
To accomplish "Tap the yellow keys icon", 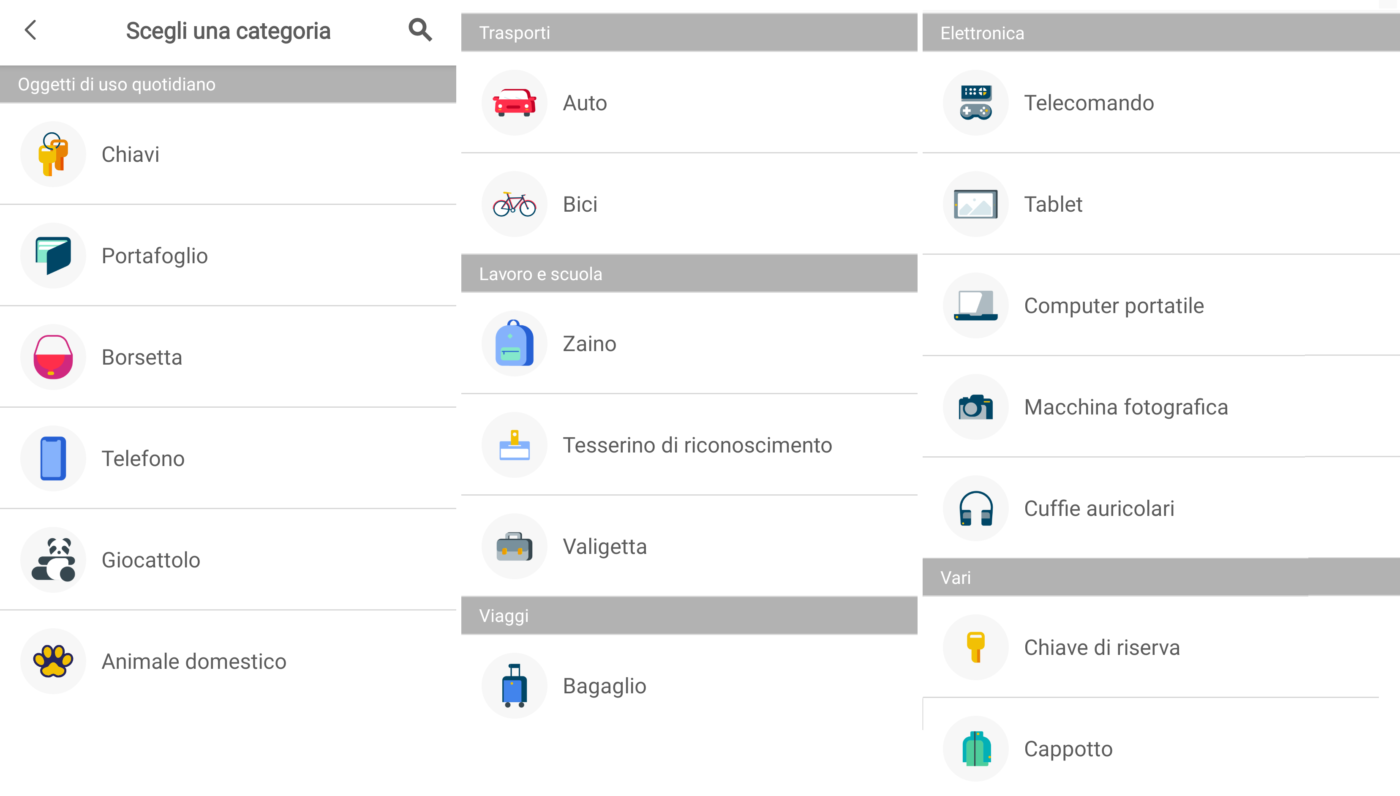I will pos(53,154).
